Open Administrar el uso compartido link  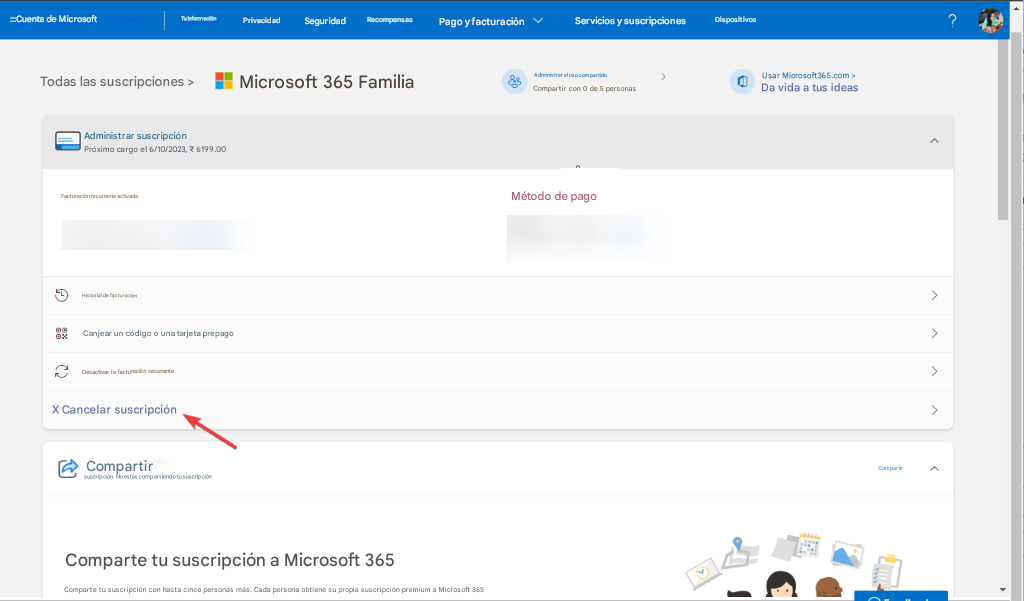coord(570,75)
